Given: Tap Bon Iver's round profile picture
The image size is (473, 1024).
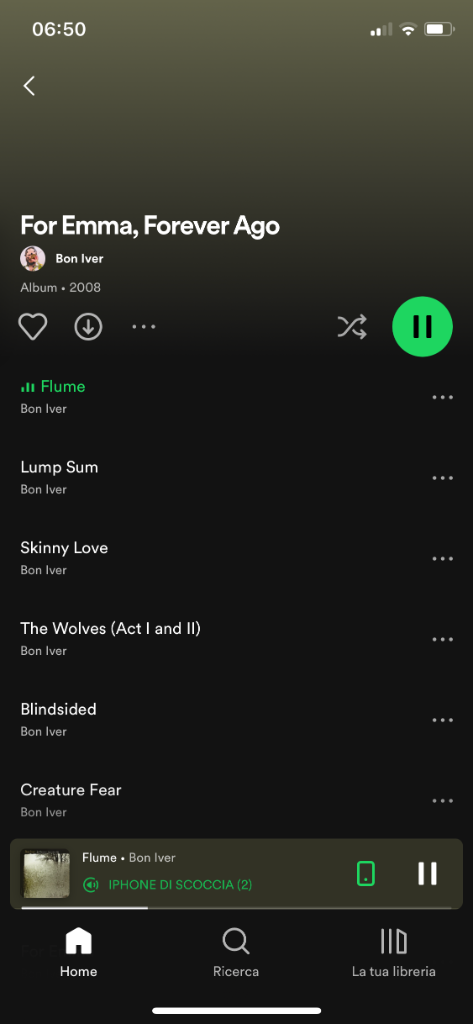Looking at the screenshot, I should point(33,259).
